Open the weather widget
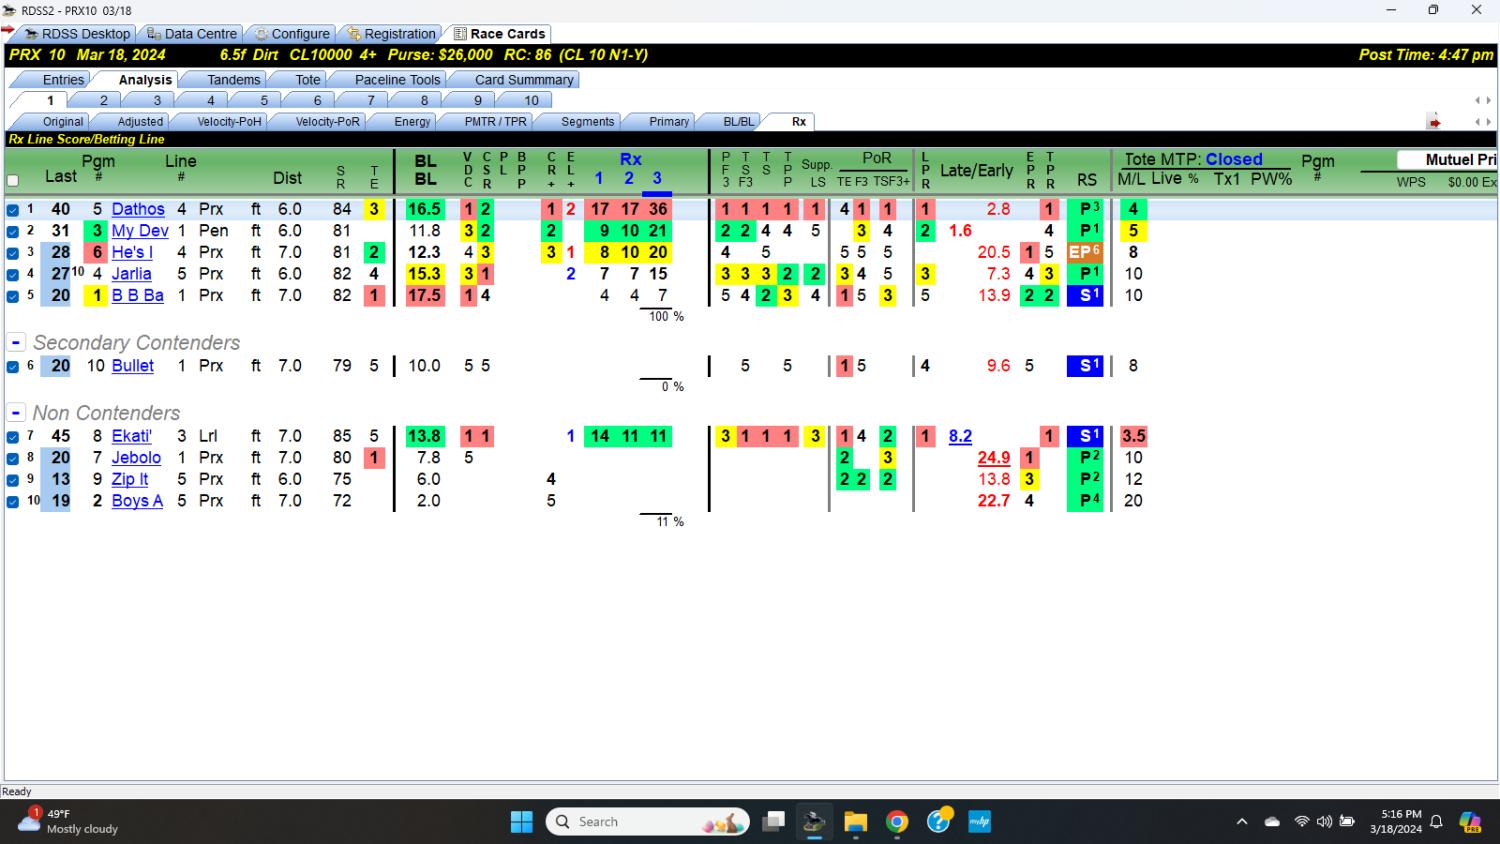1500x844 pixels. point(70,822)
